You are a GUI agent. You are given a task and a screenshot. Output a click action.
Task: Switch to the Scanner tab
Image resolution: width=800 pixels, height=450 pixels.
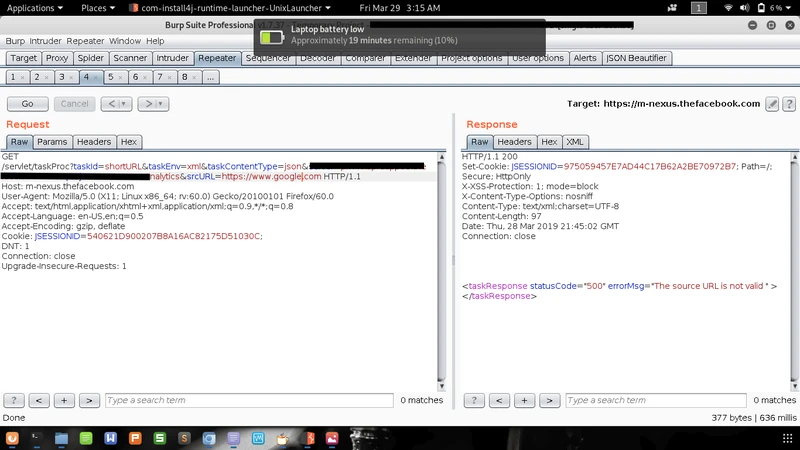(x=130, y=58)
